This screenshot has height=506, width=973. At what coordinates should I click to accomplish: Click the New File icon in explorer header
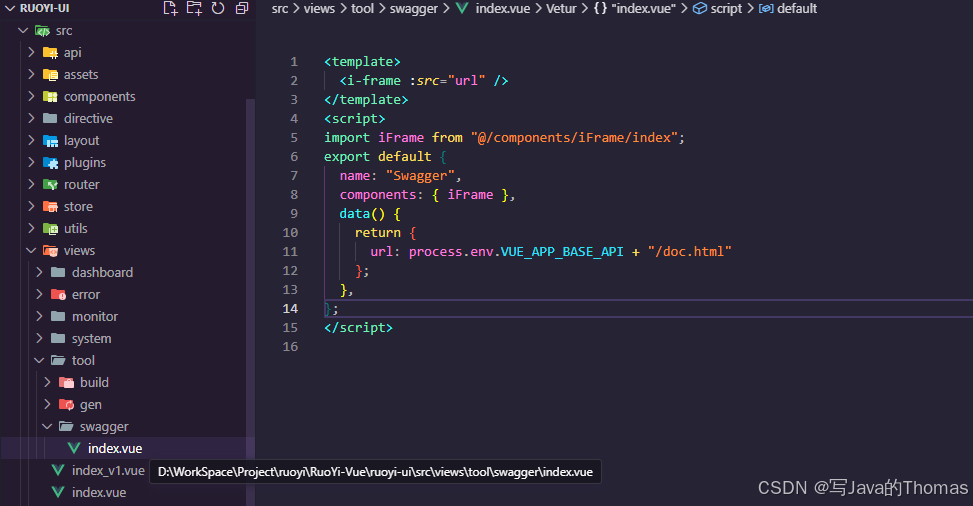pos(170,8)
